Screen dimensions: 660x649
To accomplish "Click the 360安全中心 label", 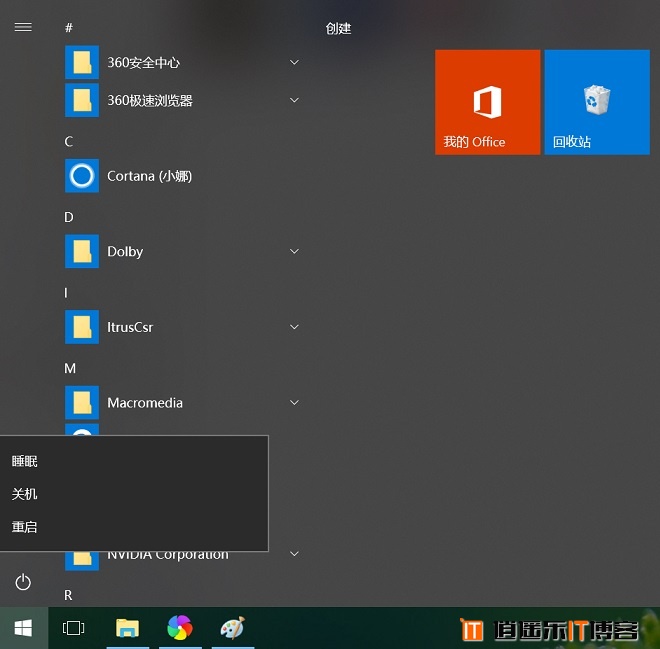I will coord(143,62).
